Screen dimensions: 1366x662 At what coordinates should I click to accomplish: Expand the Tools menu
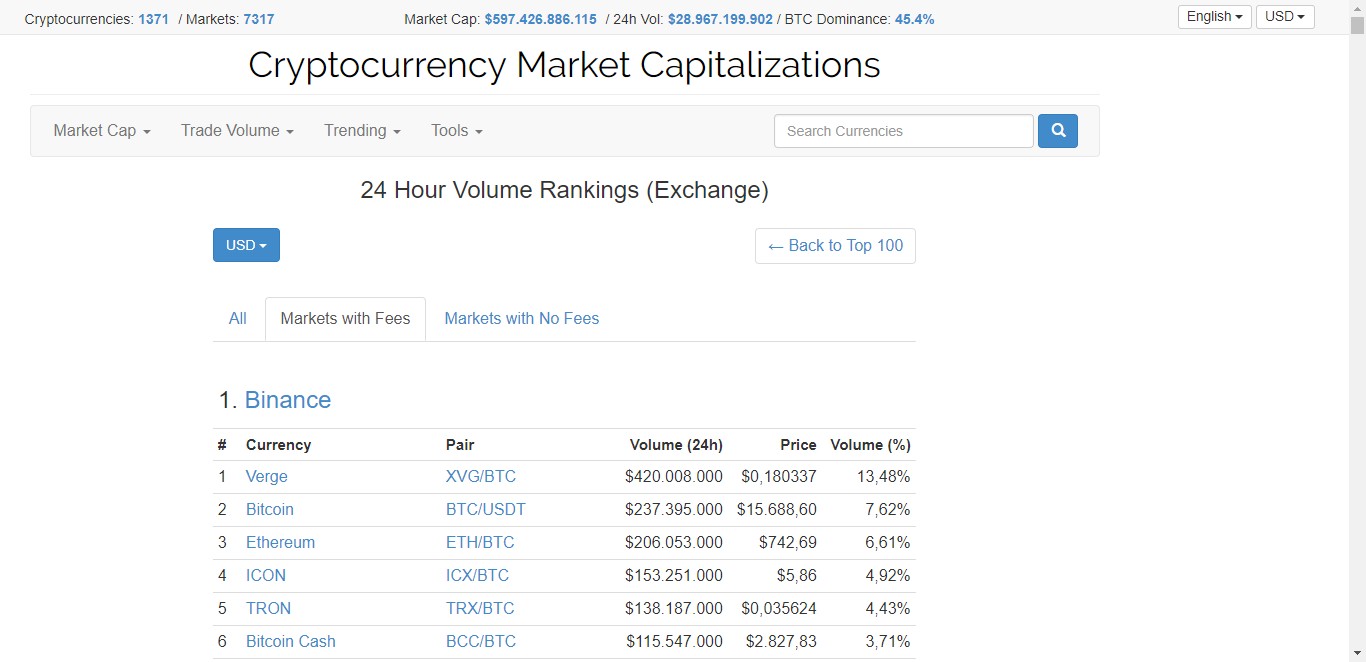457,131
